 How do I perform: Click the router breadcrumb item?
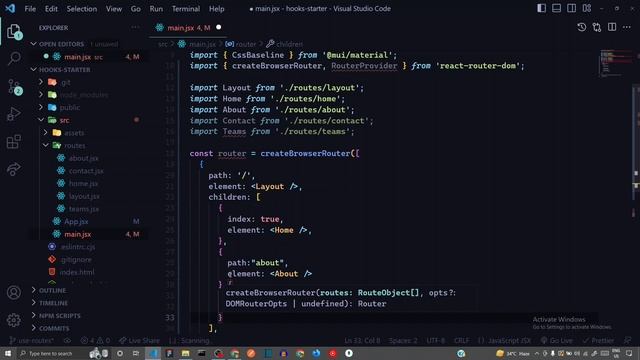pos(241,44)
